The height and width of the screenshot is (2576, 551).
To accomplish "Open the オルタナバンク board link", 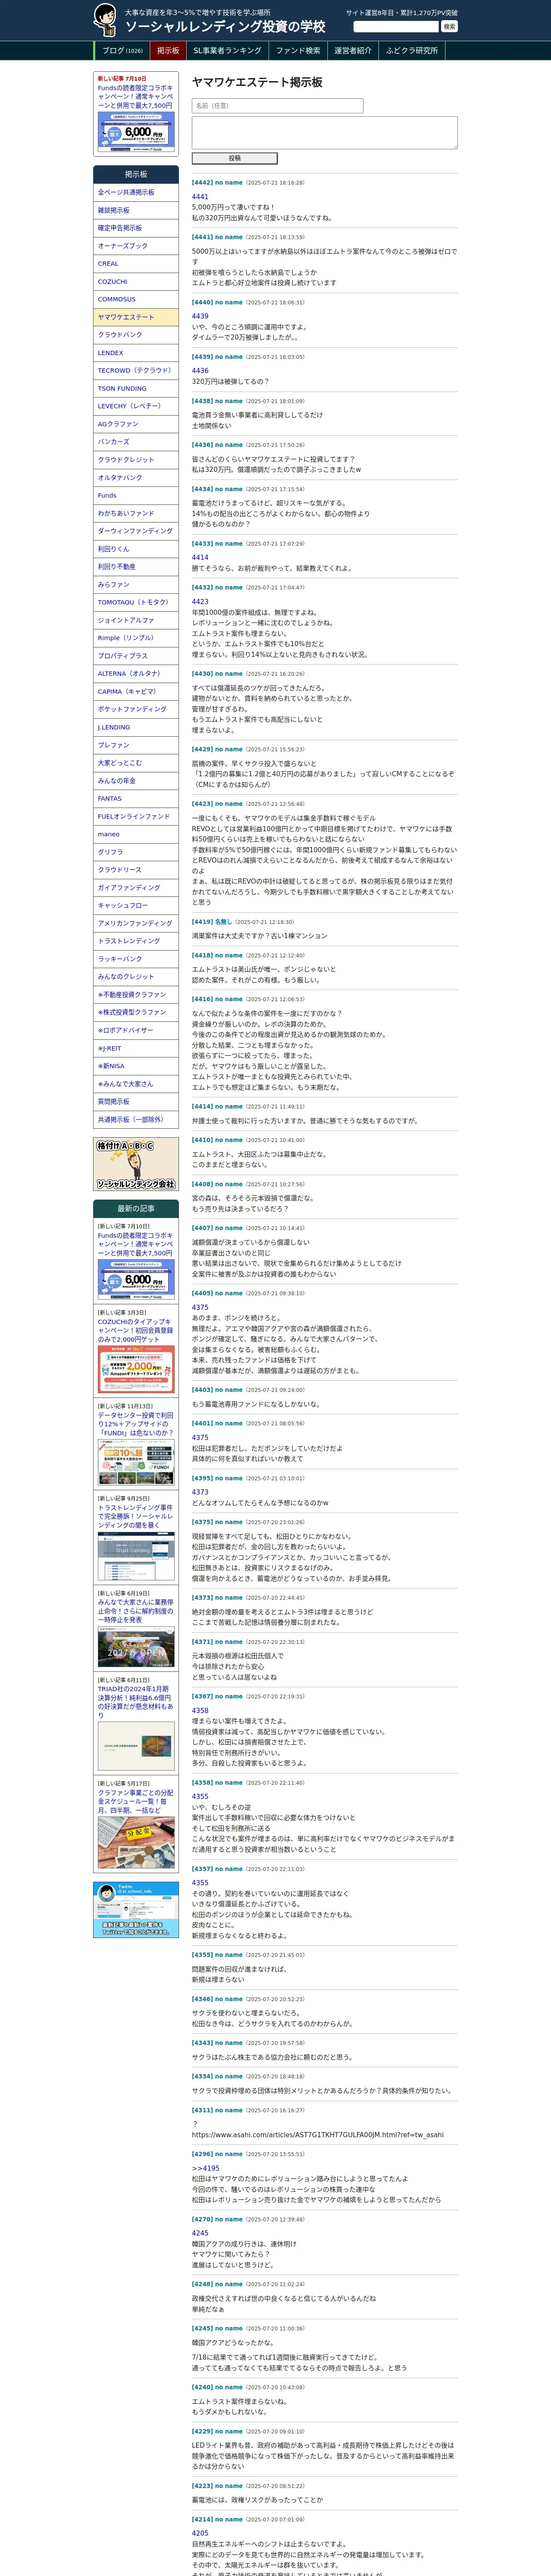I will coord(136,478).
